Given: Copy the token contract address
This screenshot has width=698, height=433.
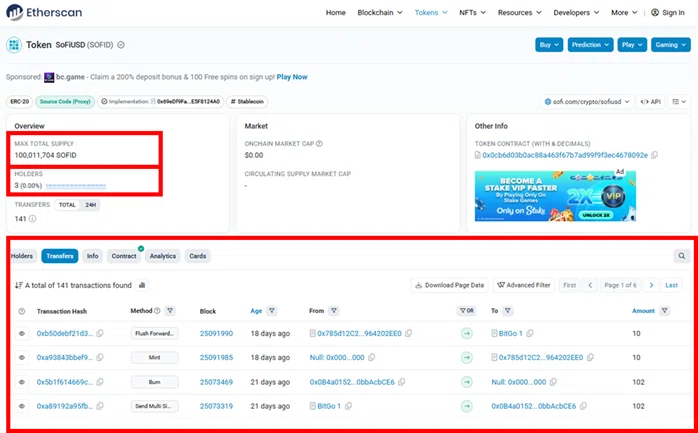Looking at the screenshot, I should click(x=654, y=155).
